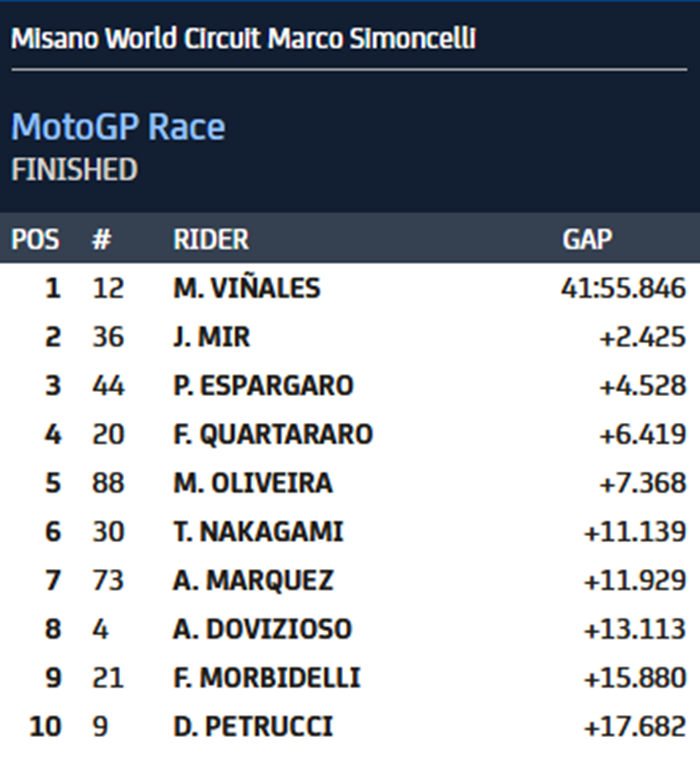Screen dimensions: 700x757
Task: Select the RIDER column header
Action: (211, 240)
